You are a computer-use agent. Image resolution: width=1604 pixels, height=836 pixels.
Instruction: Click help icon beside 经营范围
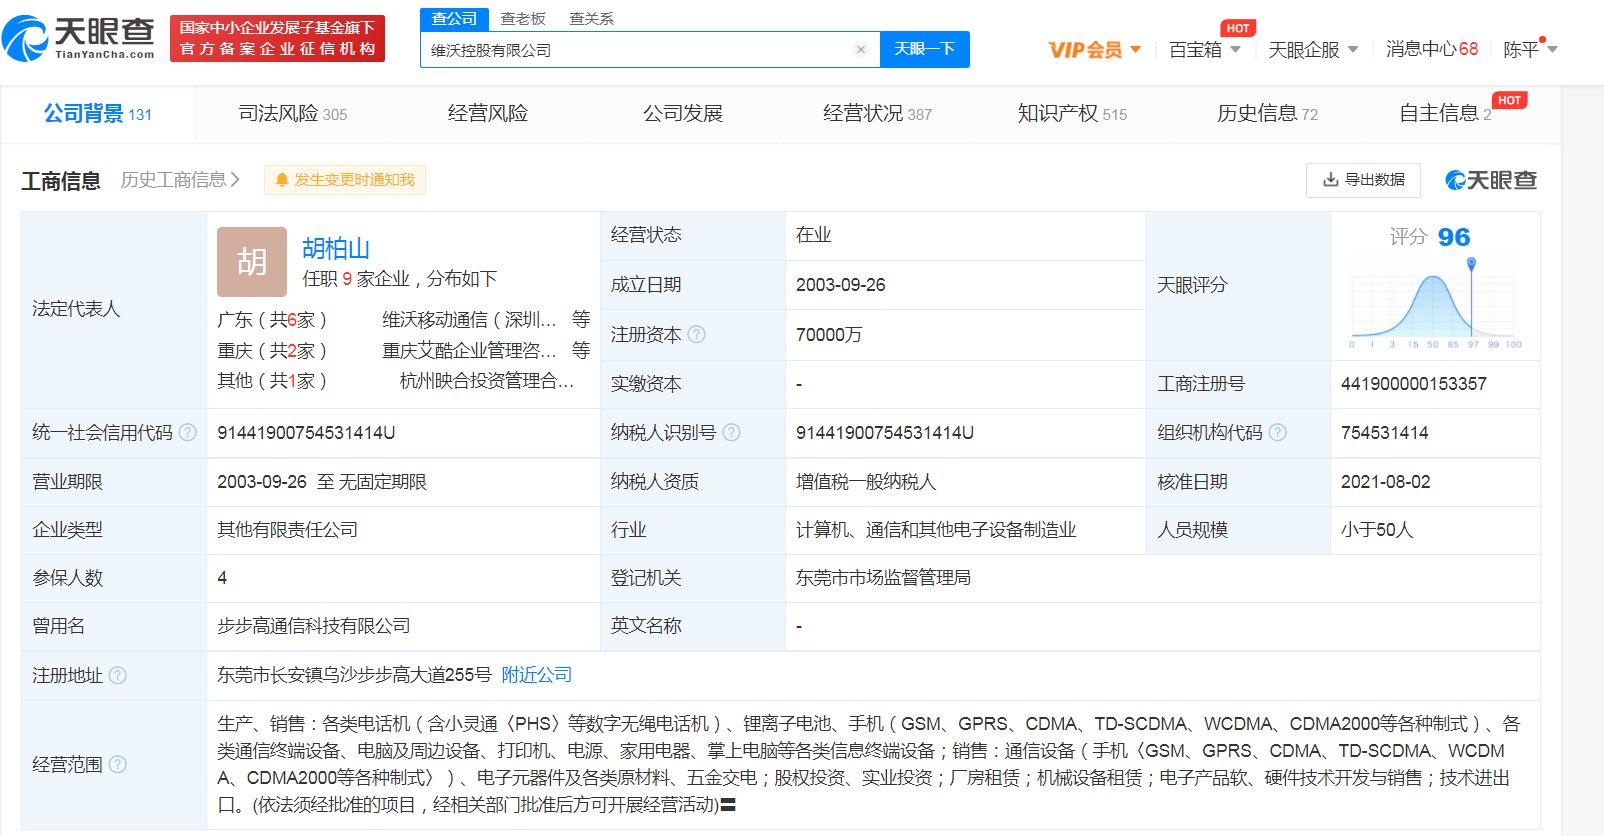[117, 764]
